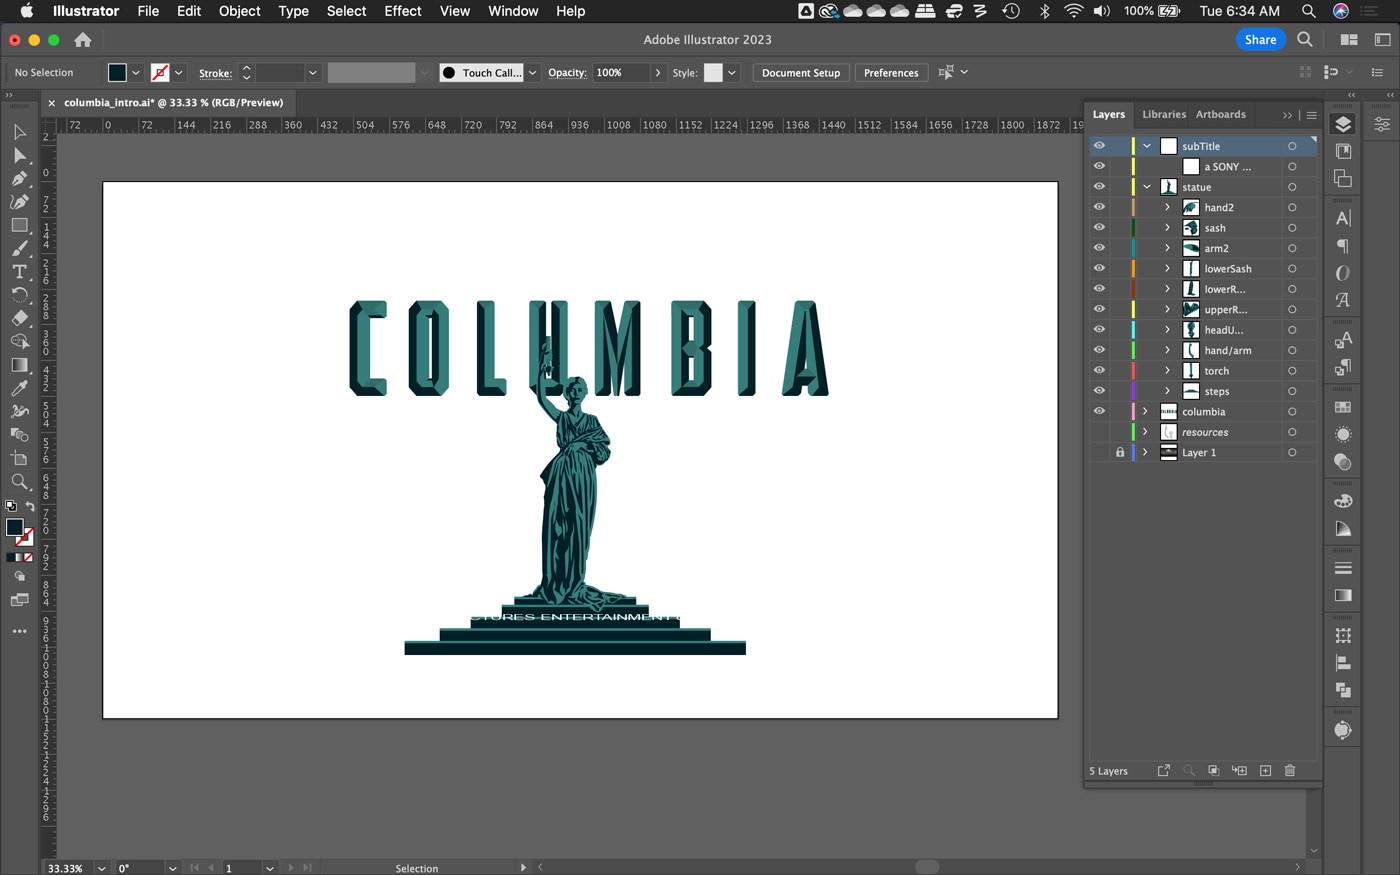
Task: Select the Zoom tool magnifier
Action: click(19, 482)
